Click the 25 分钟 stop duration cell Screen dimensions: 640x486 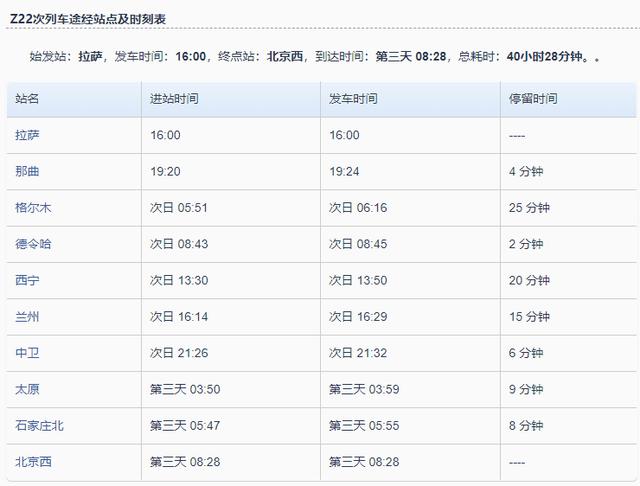pyautogui.click(x=529, y=208)
